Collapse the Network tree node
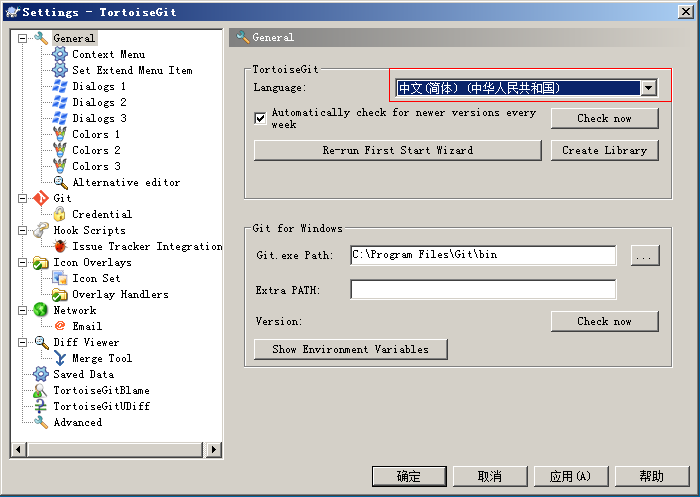700x497 pixels. pyautogui.click(x=22, y=310)
